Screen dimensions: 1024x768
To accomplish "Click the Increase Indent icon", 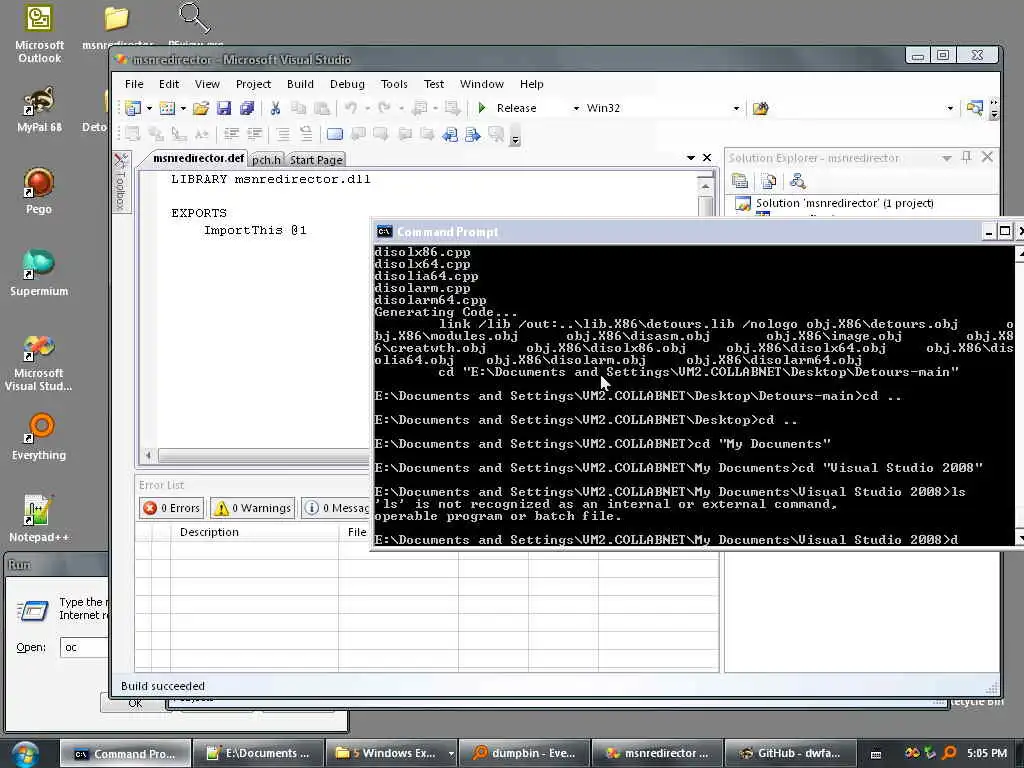I will click(255, 135).
